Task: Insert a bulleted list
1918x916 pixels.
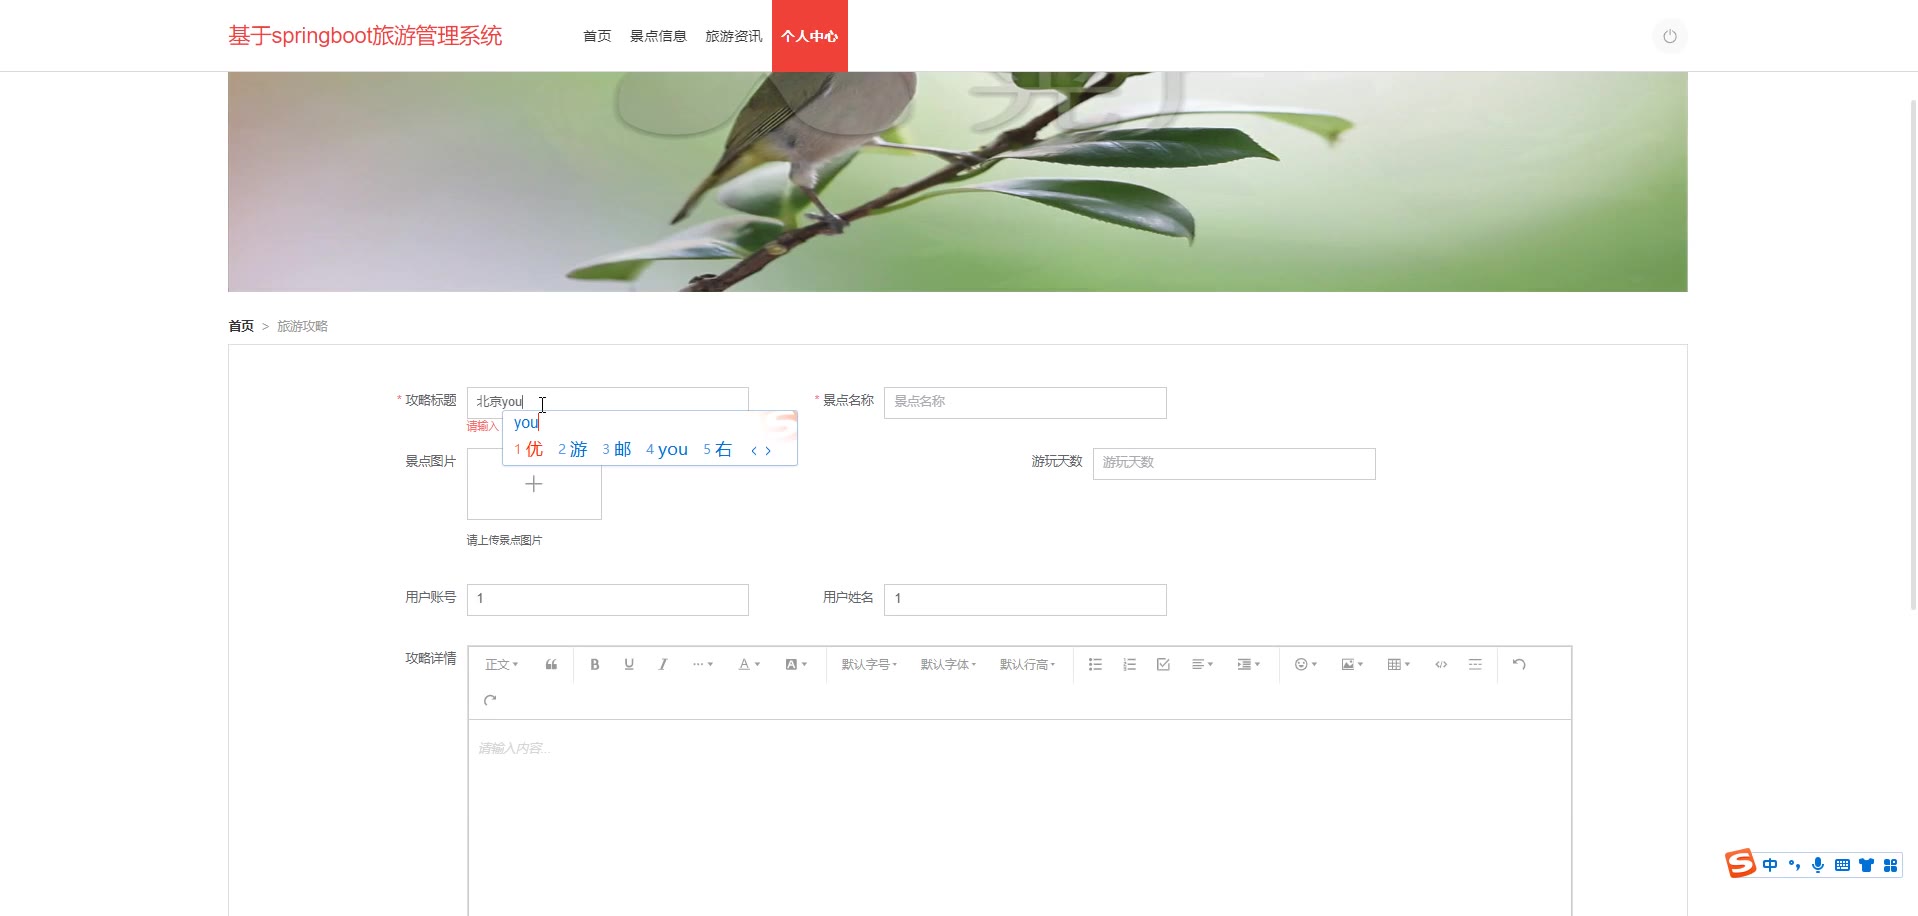Action: (x=1095, y=665)
